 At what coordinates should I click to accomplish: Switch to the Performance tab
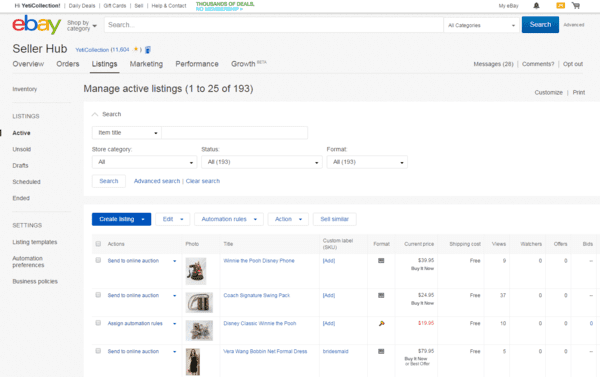tap(197, 64)
